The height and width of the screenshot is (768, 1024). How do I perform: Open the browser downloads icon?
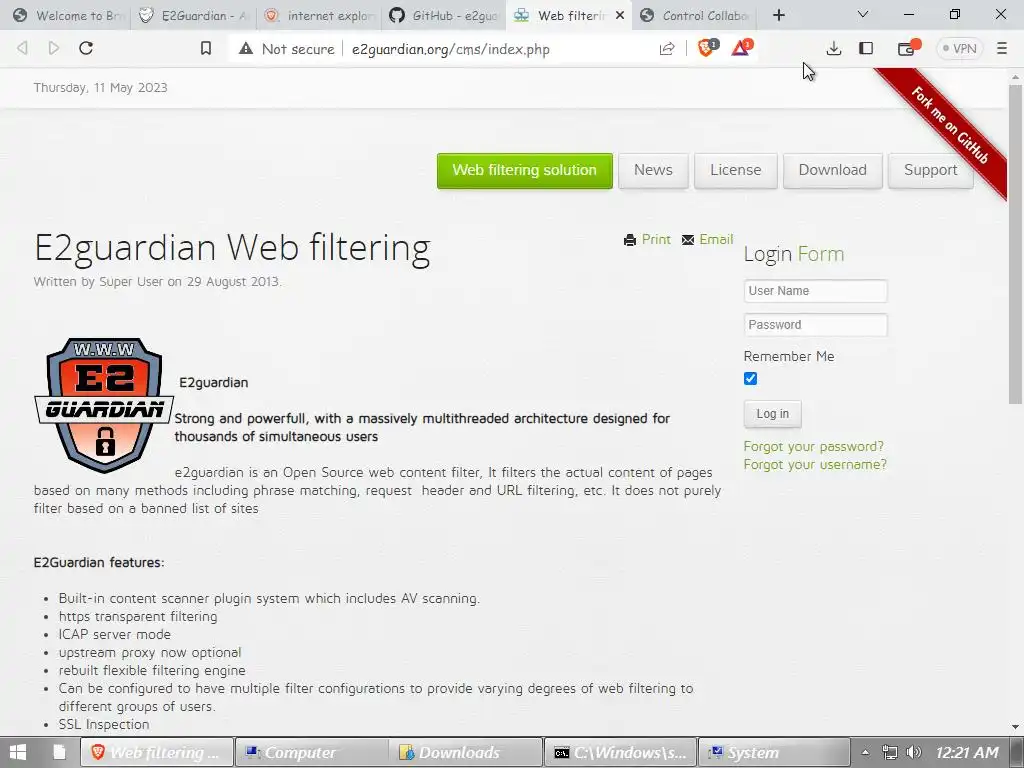(833, 48)
